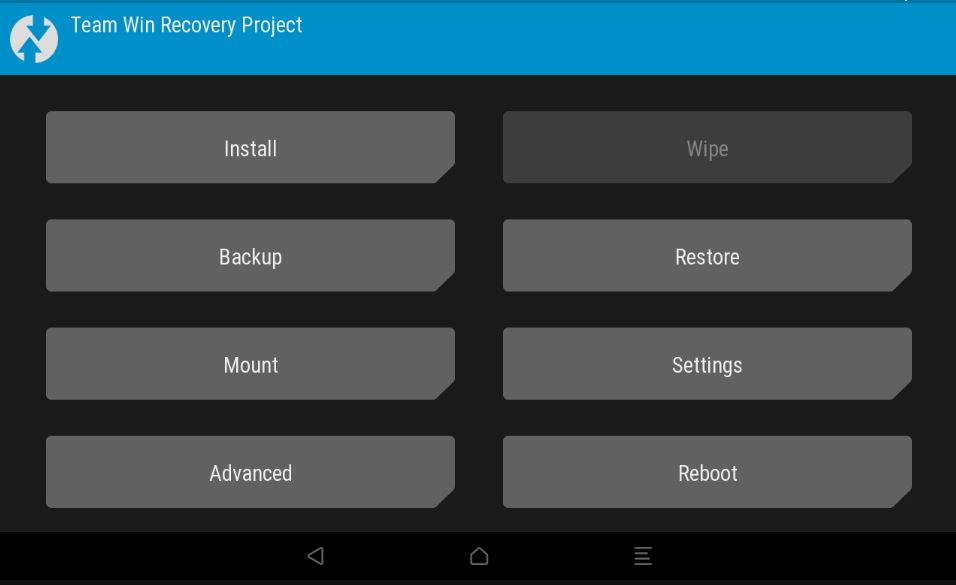Tap the Reboot text label

(708, 473)
